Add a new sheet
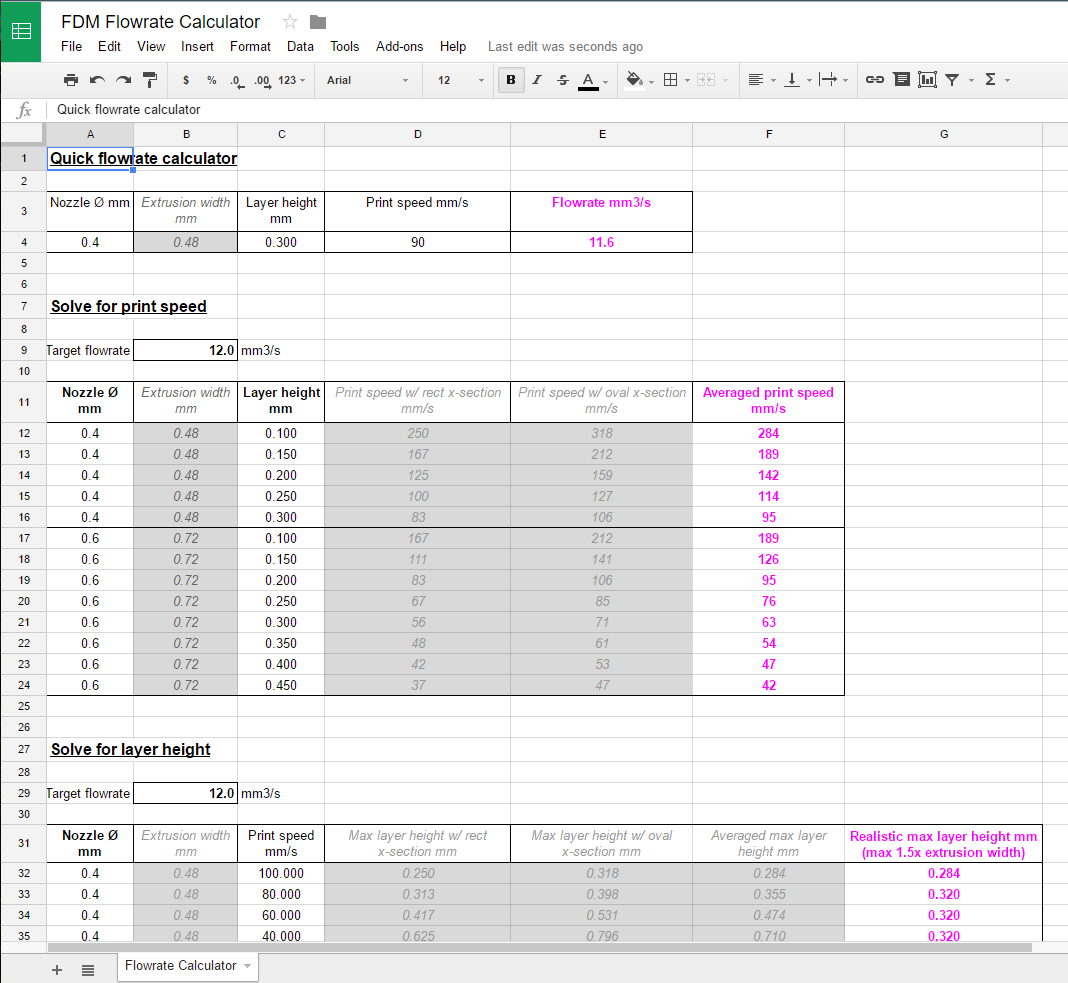This screenshot has width=1068, height=983. pos(57,970)
